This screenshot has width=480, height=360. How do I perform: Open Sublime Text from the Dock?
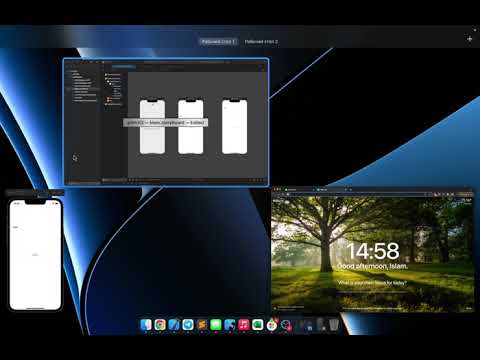click(202, 324)
